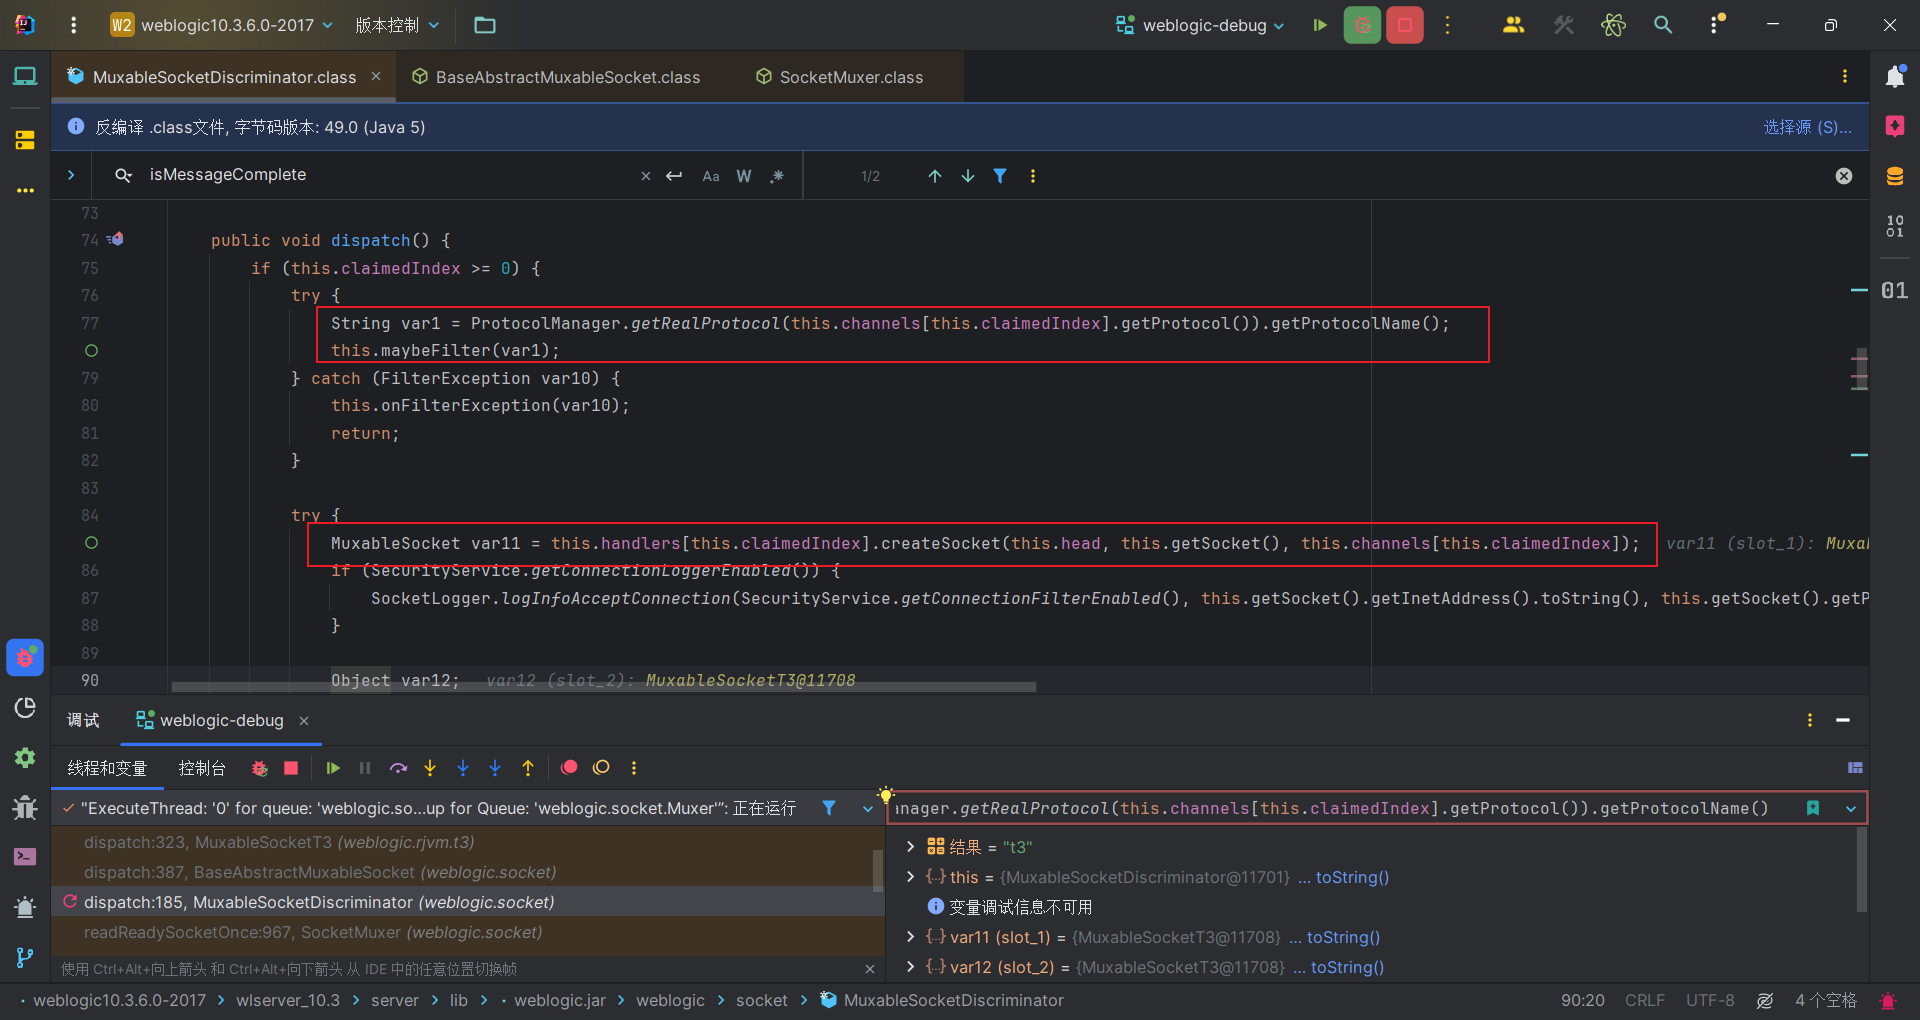This screenshot has width=1920, height=1020.
Task: Select frame dispatch:323, MuxableSocketT3
Action: tap(467, 842)
